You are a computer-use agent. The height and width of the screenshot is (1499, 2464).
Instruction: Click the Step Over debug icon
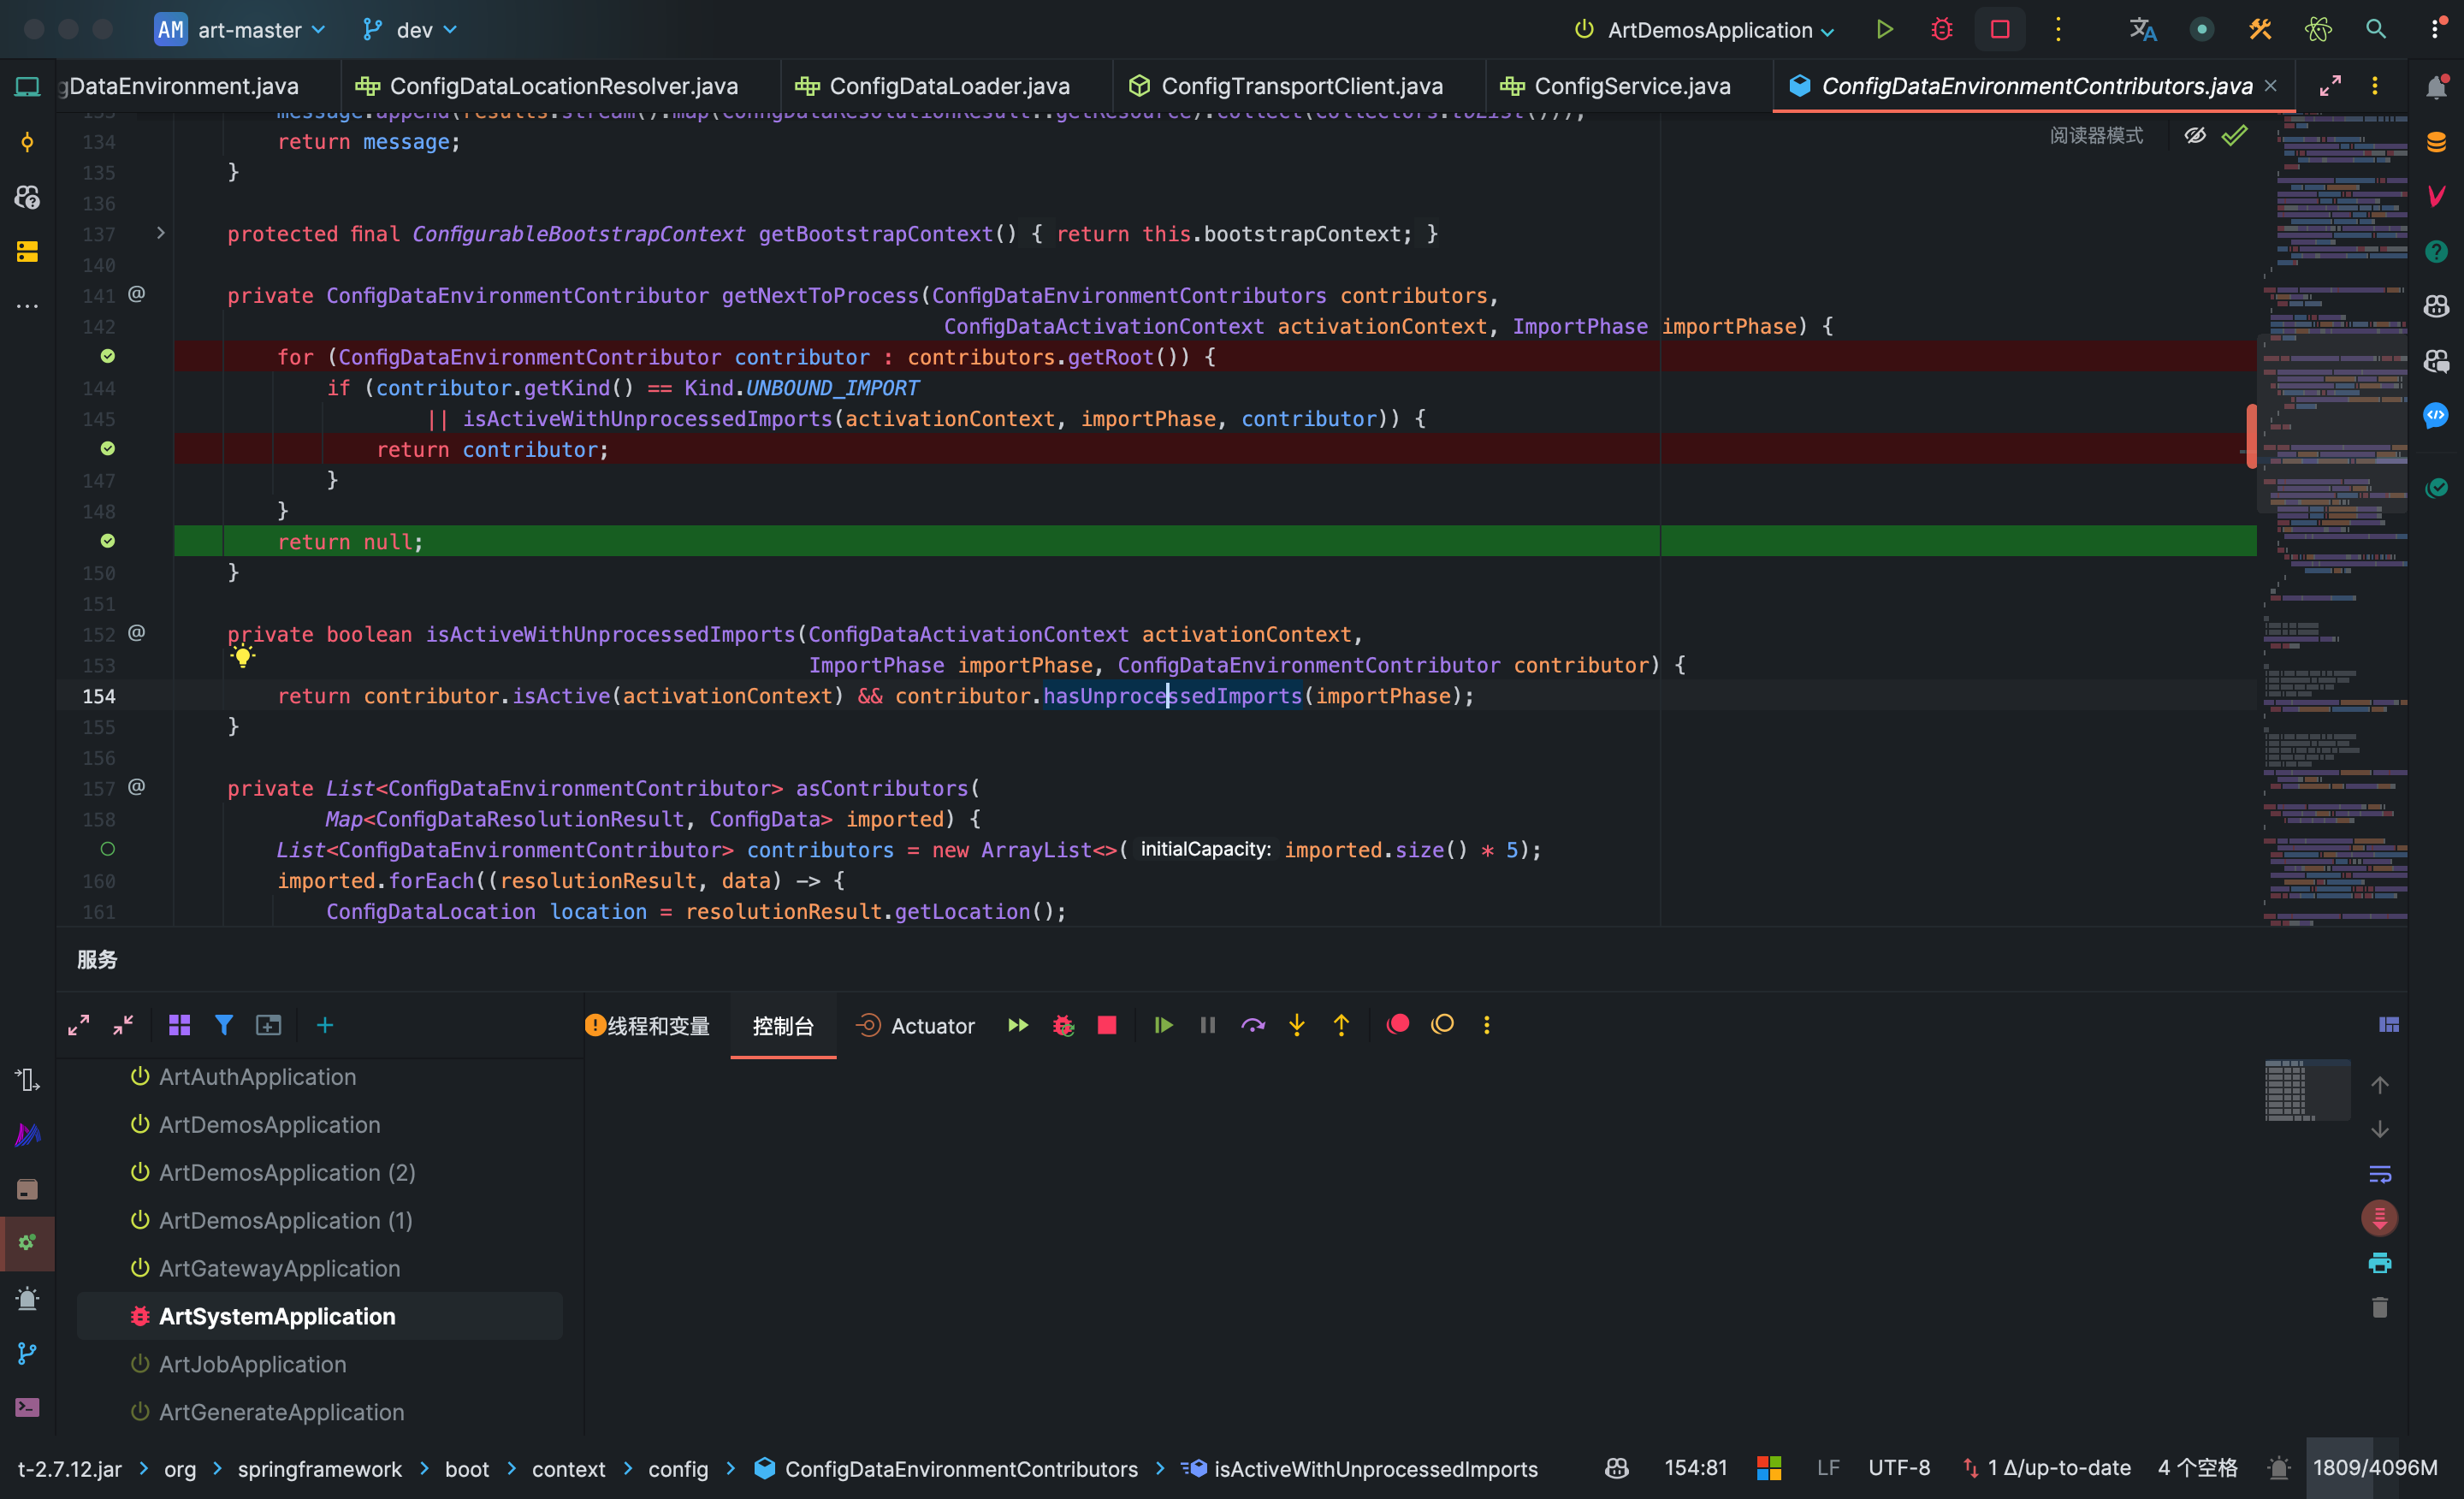(x=1252, y=1025)
